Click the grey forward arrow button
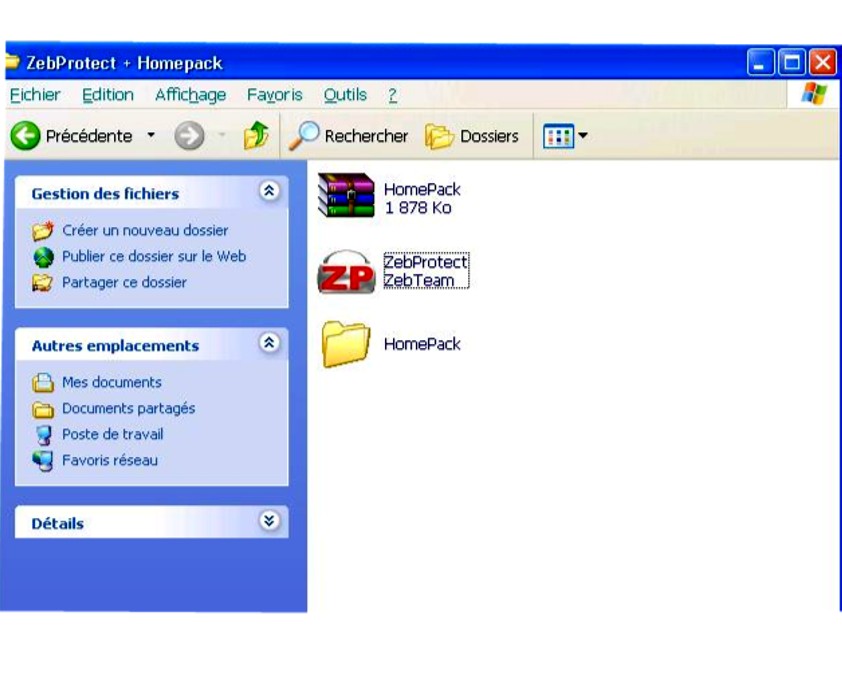This screenshot has width=842, height=673. coord(190,135)
